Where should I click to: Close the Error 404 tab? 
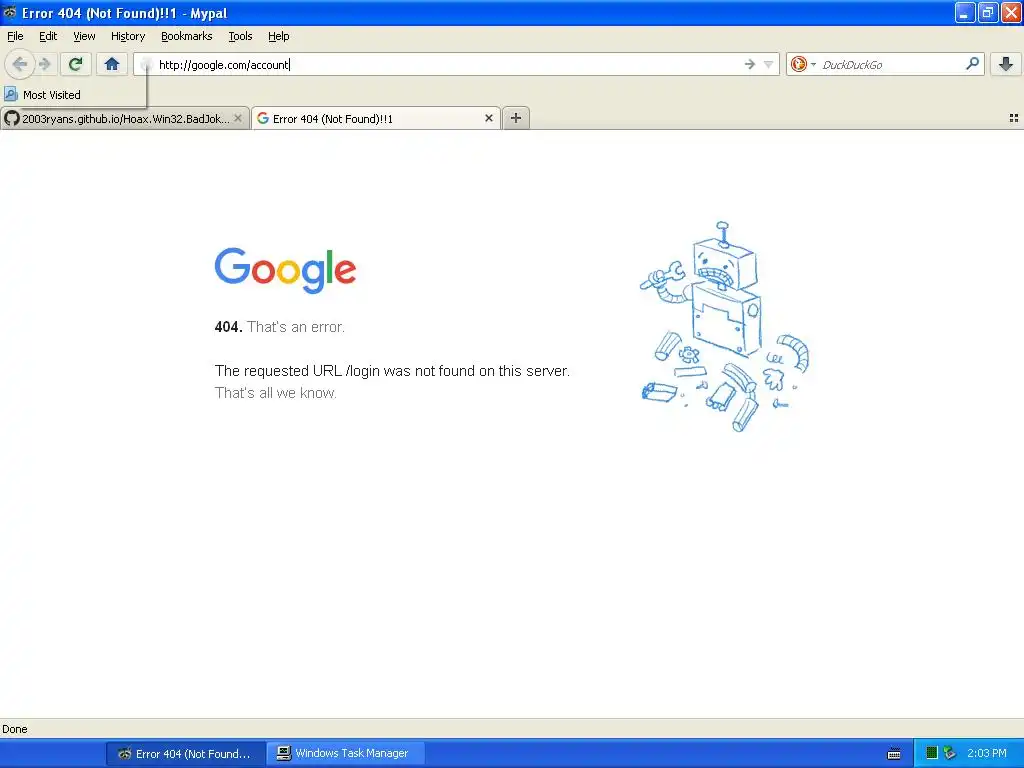(488, 118)
